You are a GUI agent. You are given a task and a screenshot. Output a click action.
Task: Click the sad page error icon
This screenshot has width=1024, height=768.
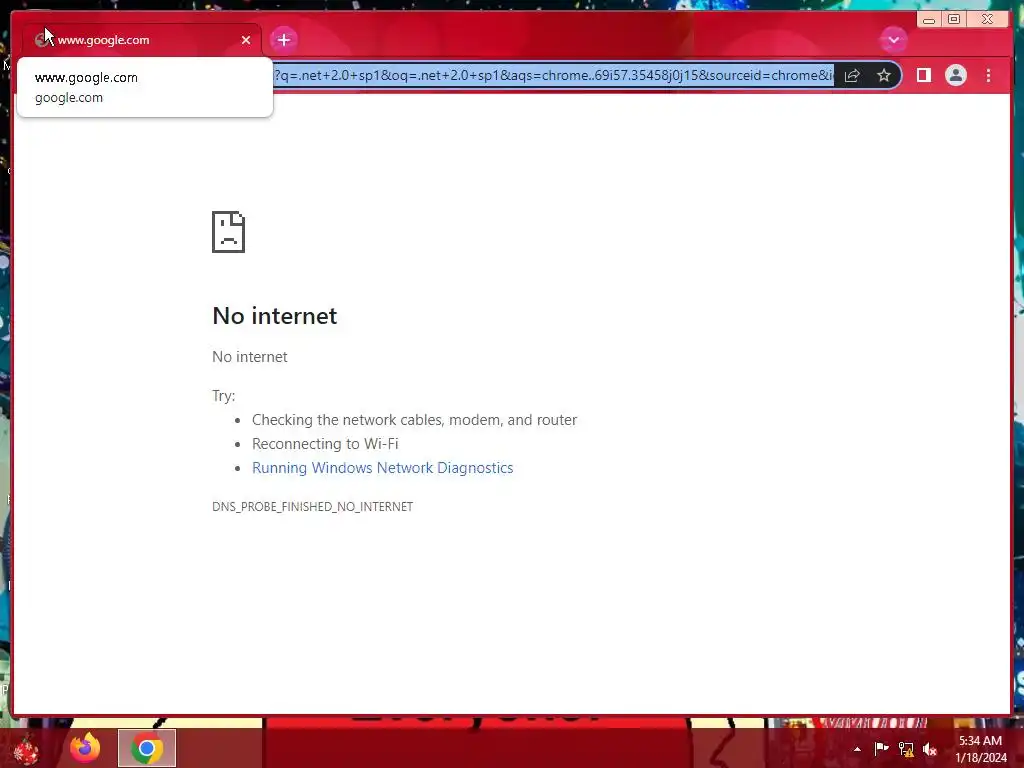click(x=229, y=232)
